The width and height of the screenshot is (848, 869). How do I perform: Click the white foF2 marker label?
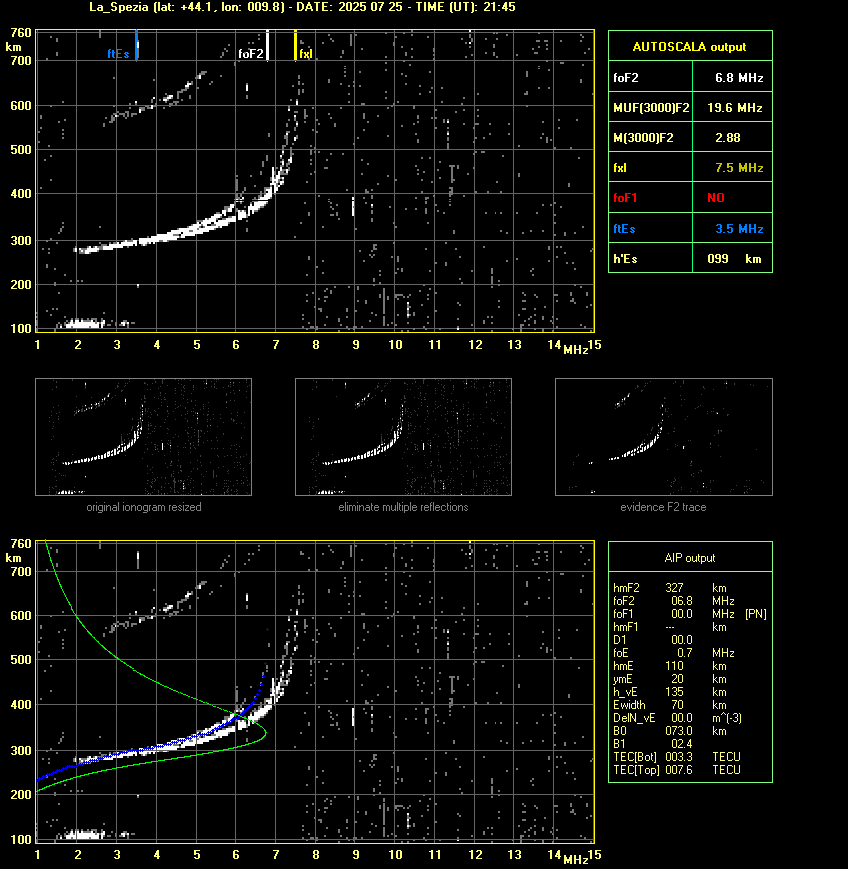click(x=251, y=54)
